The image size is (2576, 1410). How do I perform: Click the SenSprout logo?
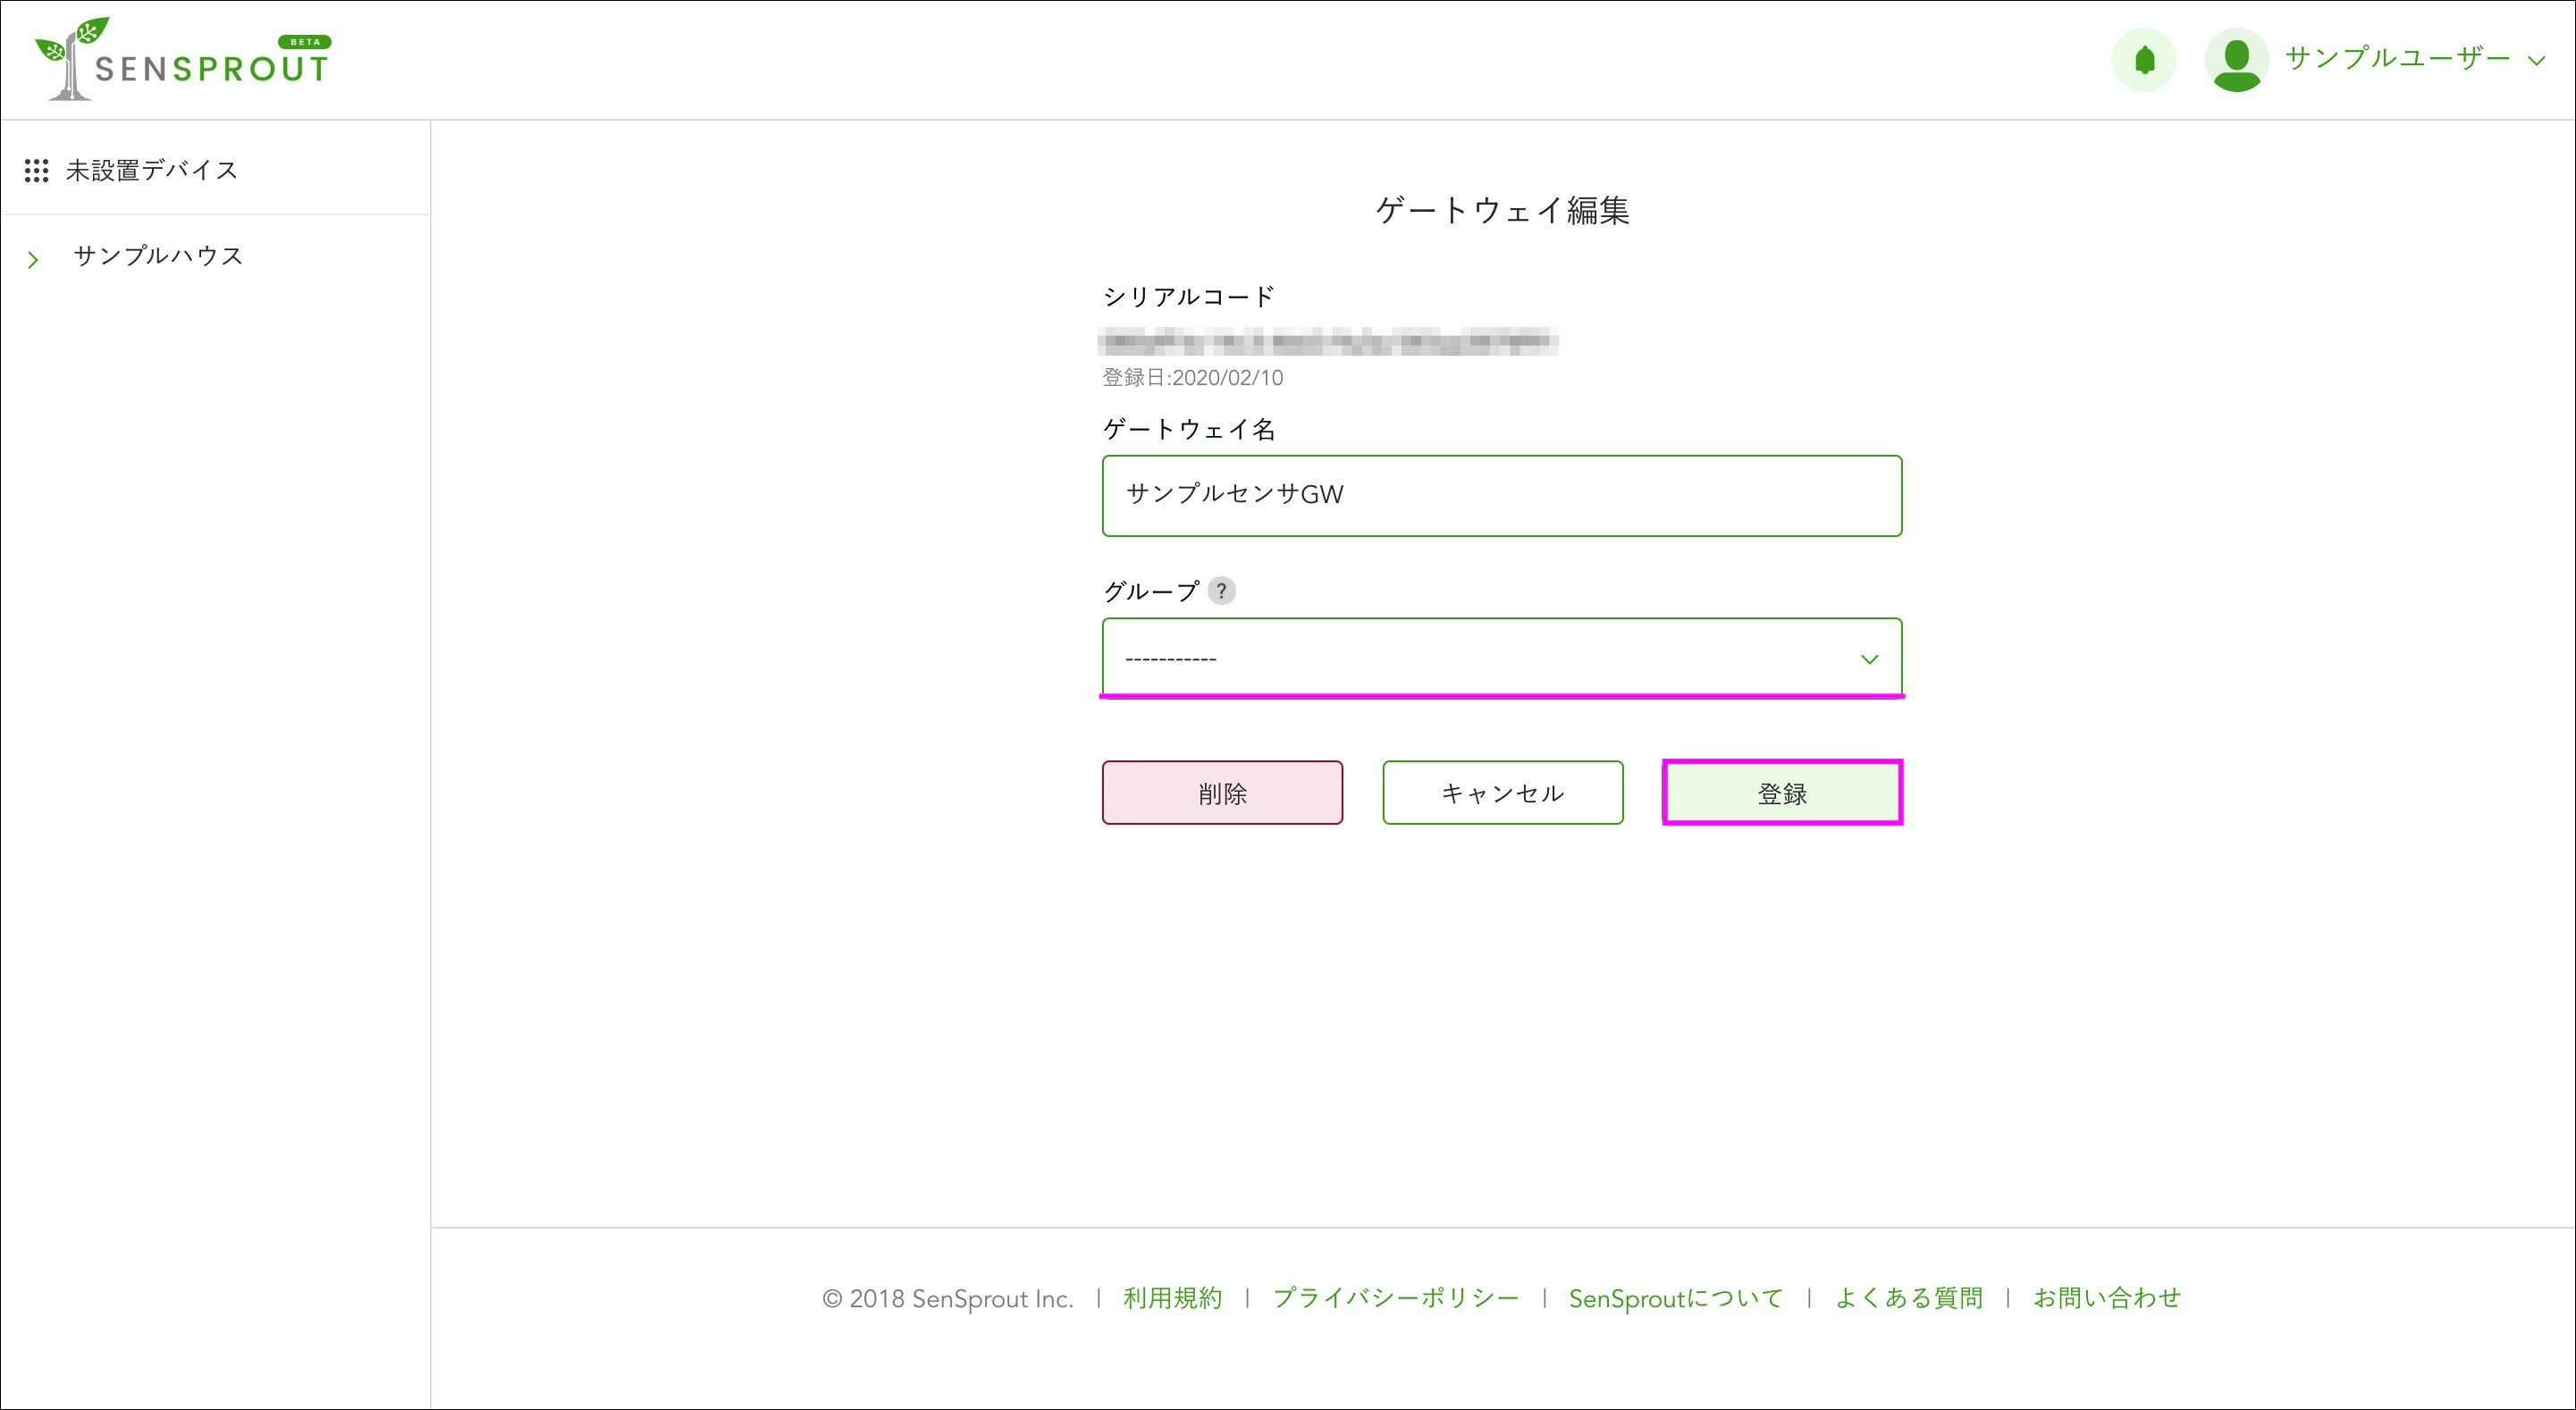183,59
